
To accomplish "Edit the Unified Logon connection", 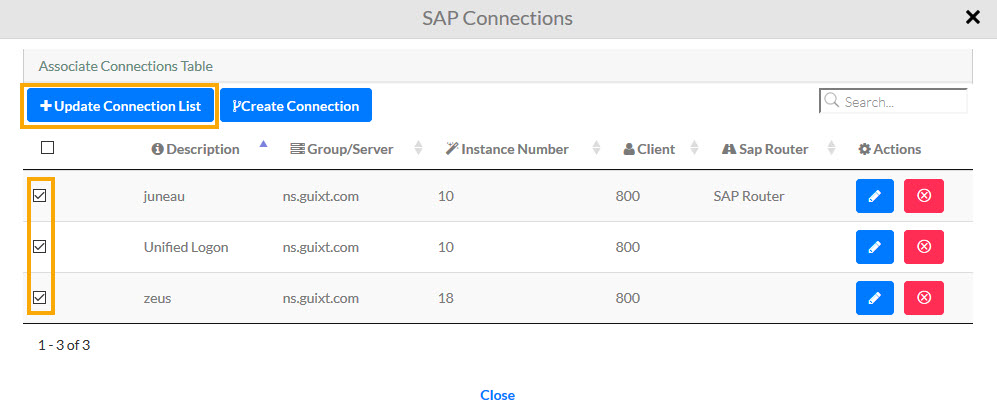I will (874, 247).
